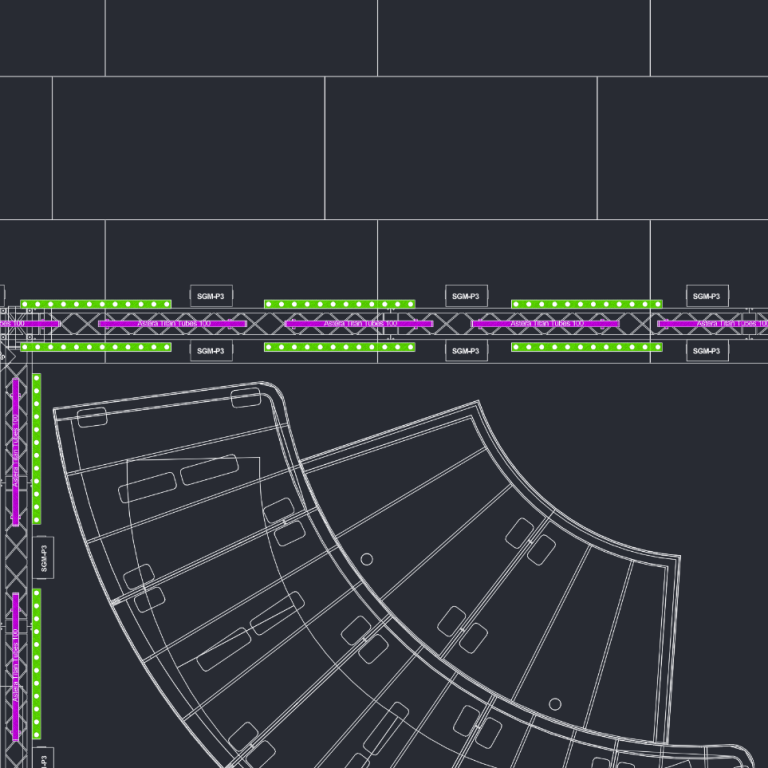Click the upper-middle SGM-P3 fixture box
Screen dimensions: 768x768
[466, 296]
